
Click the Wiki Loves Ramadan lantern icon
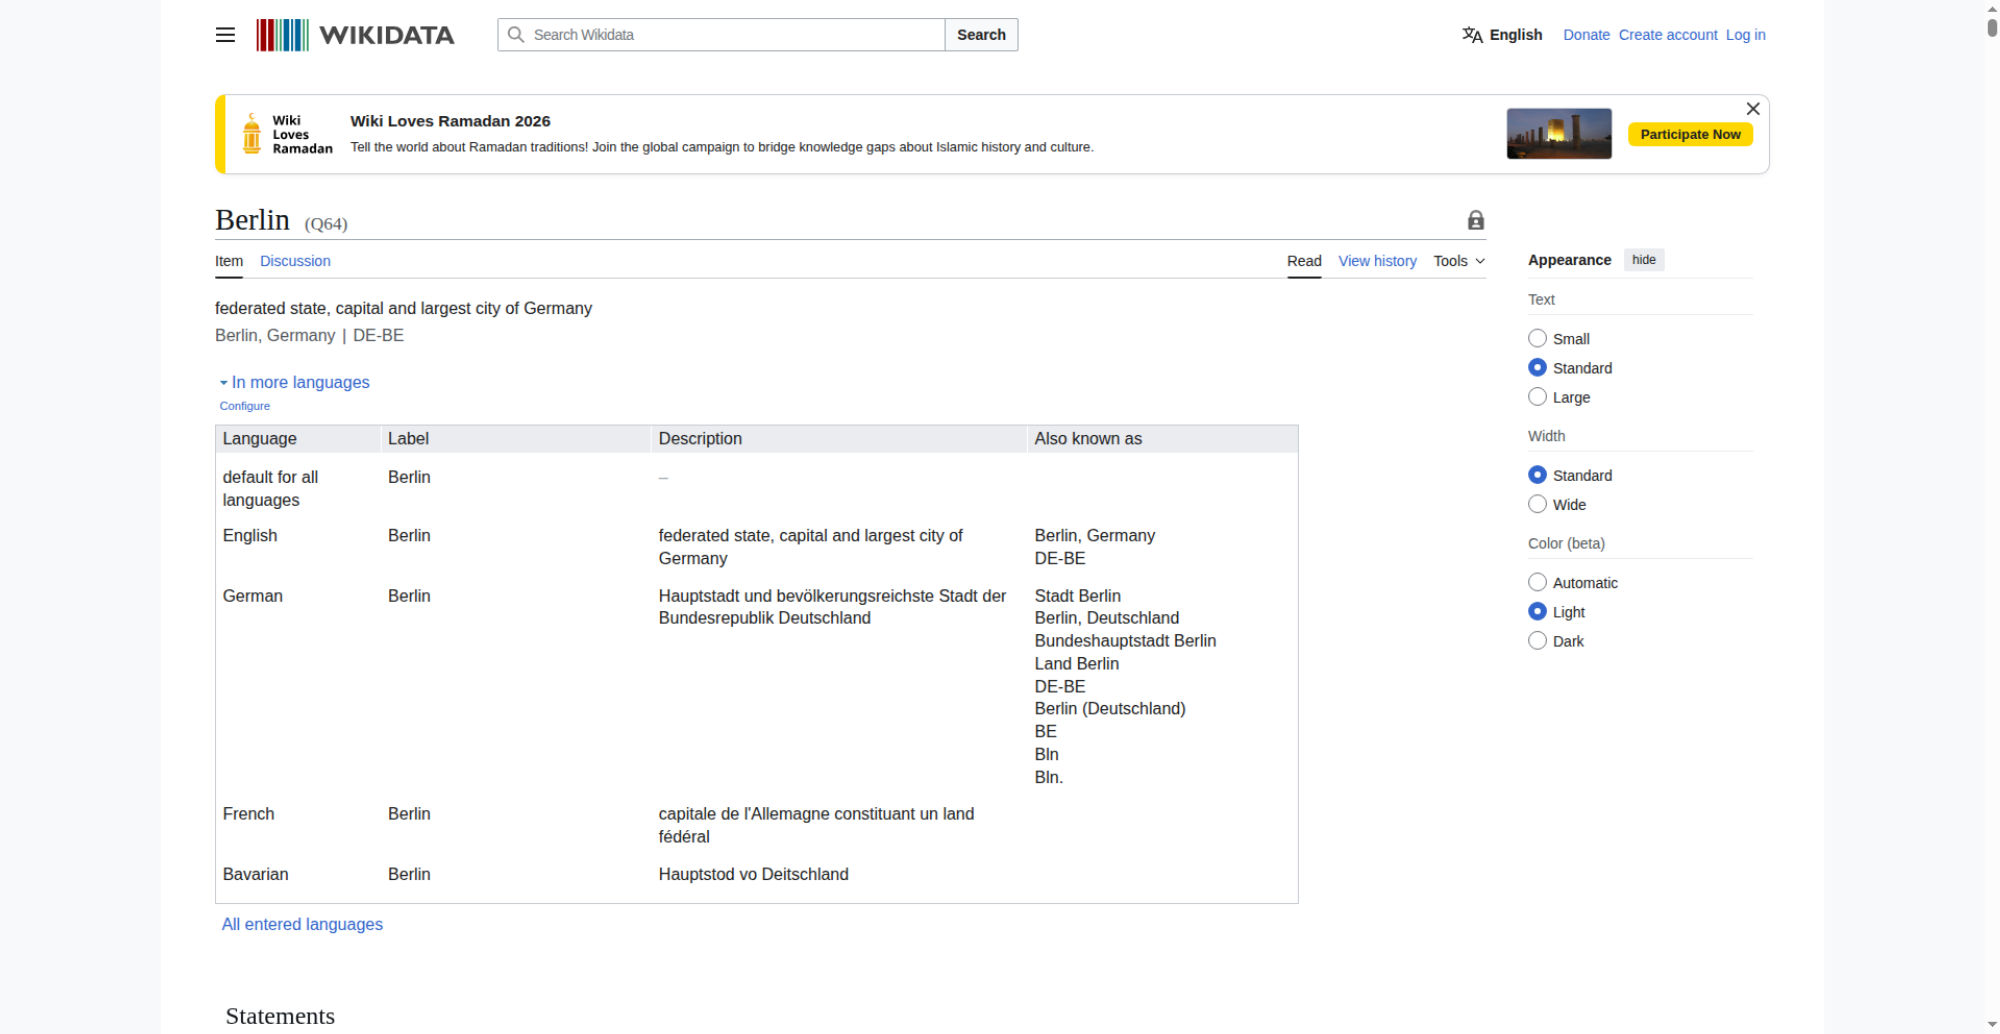(x=252, y=134)
